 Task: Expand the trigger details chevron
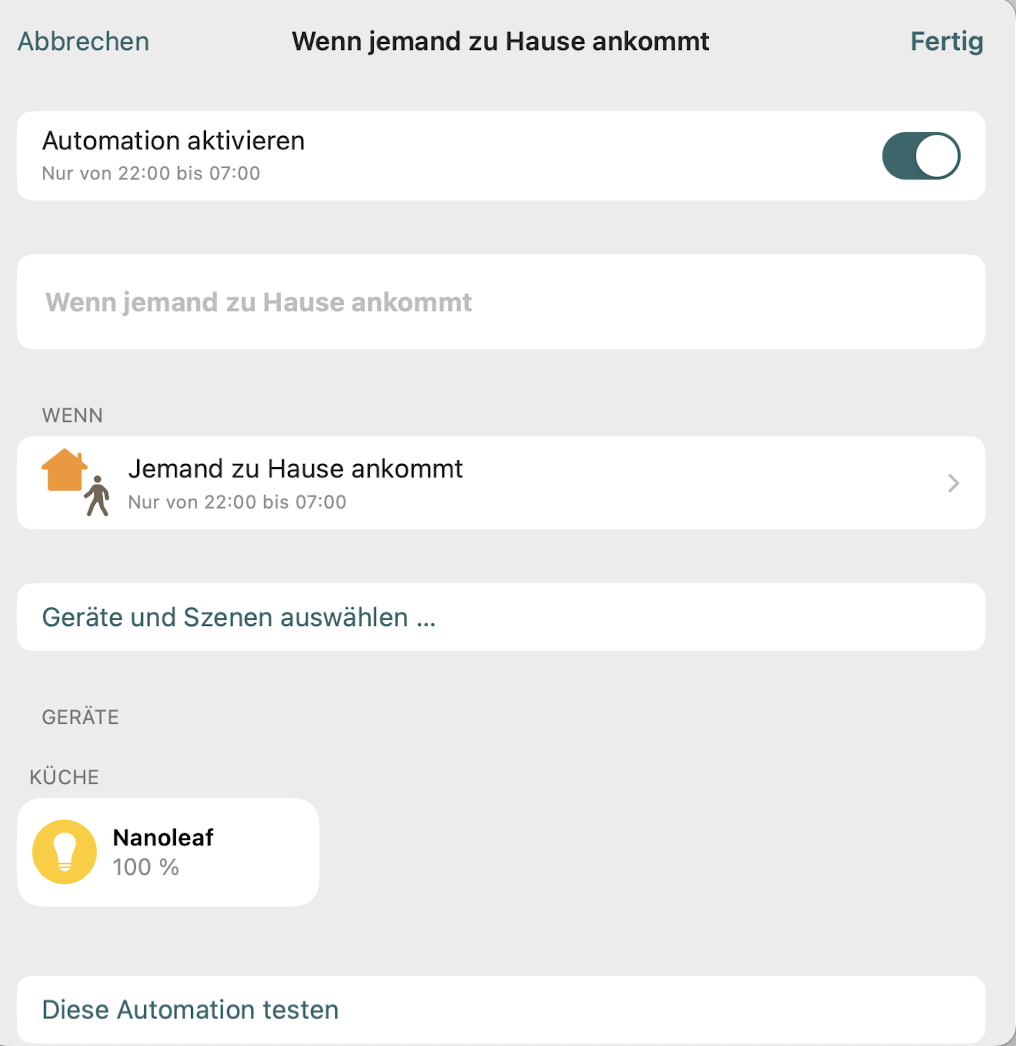click(953, 484)
